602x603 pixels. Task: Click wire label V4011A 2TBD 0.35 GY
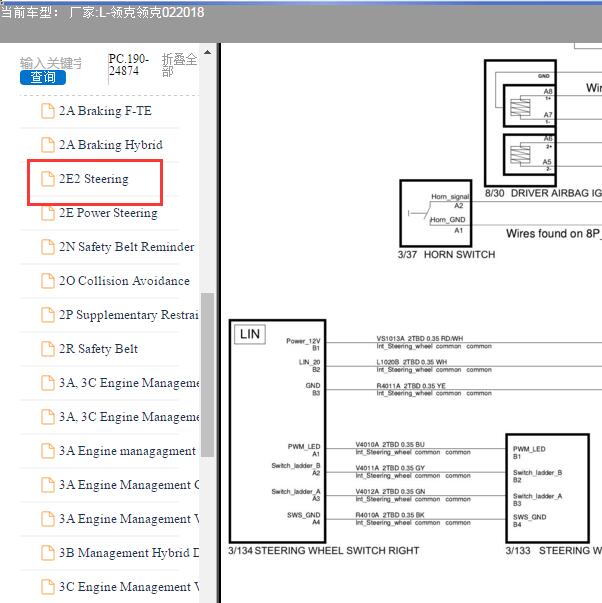390,468
